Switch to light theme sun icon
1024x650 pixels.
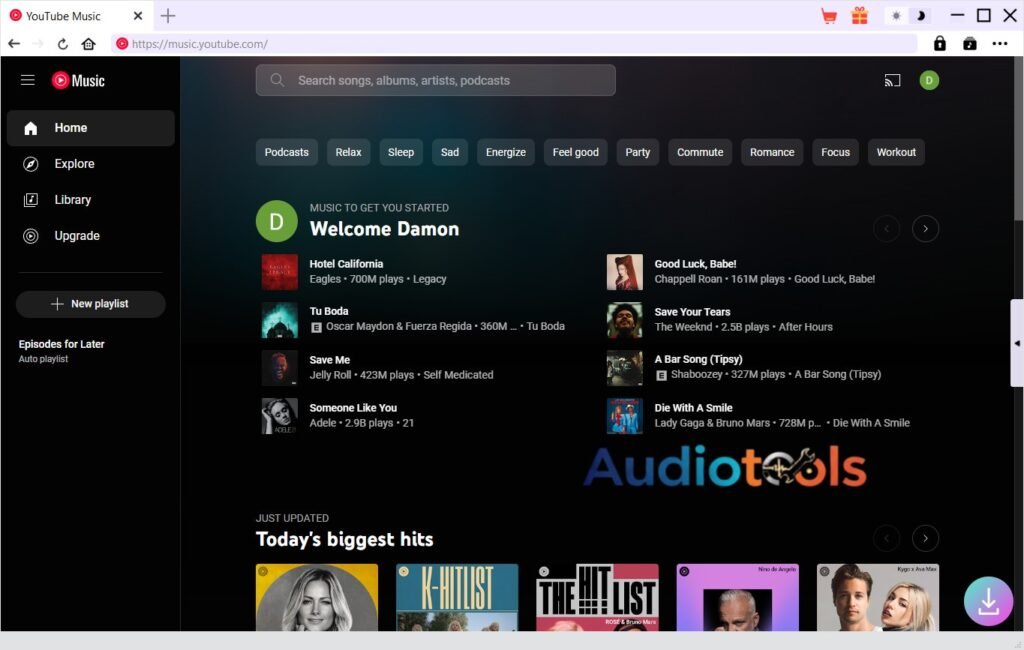point(896,16)
